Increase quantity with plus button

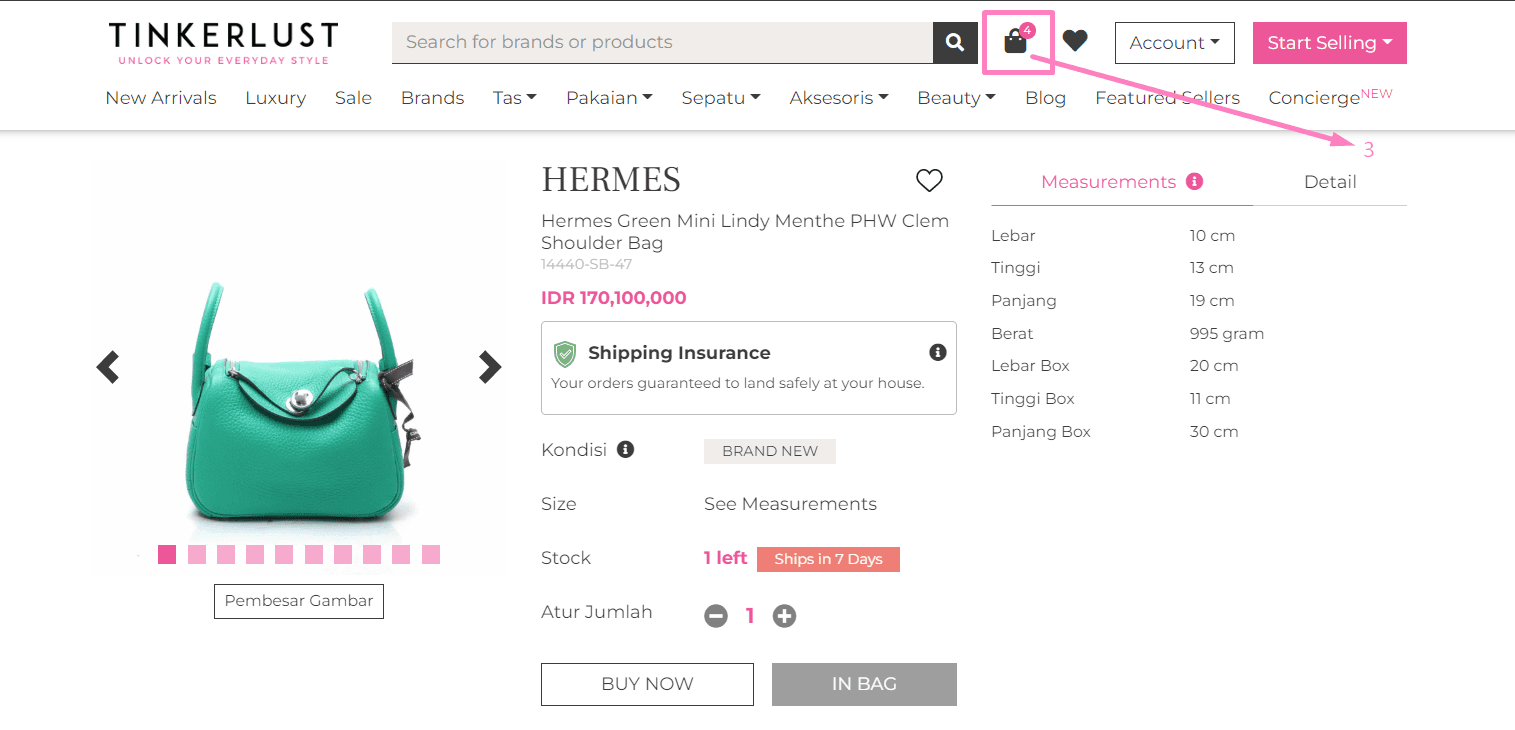click(x=784, y=616)
